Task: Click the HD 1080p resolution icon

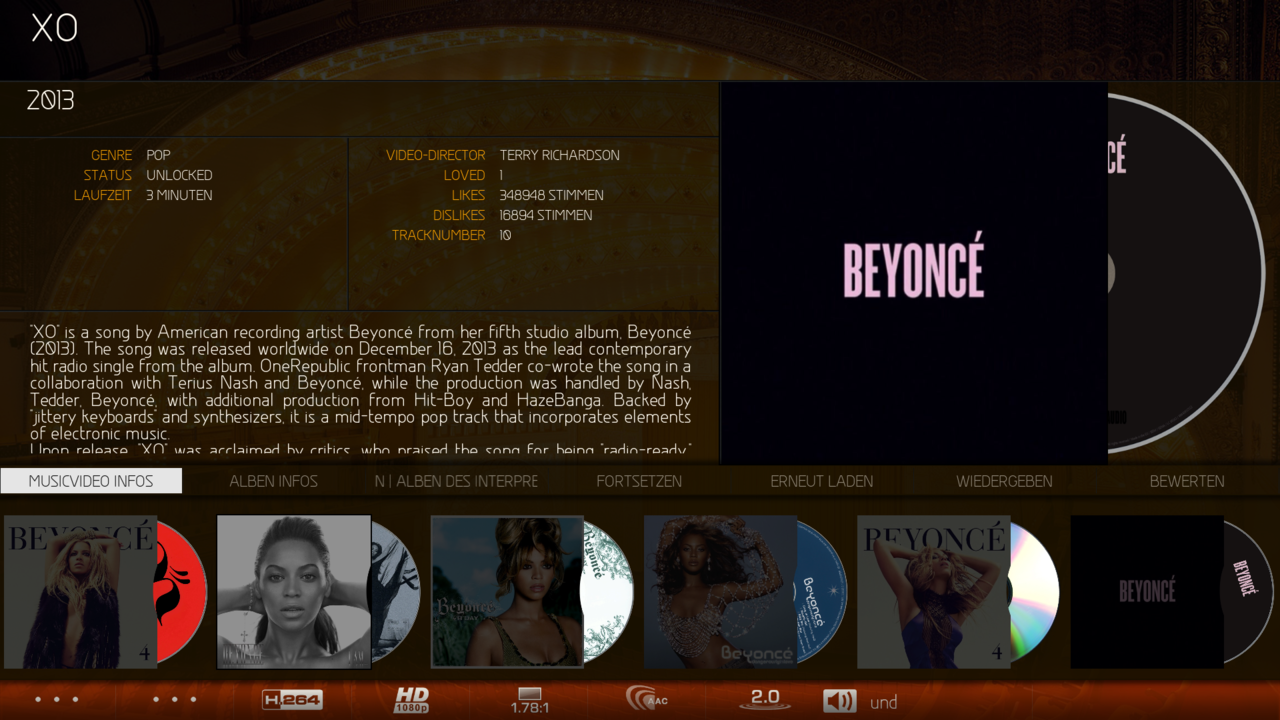Action: 411,700
